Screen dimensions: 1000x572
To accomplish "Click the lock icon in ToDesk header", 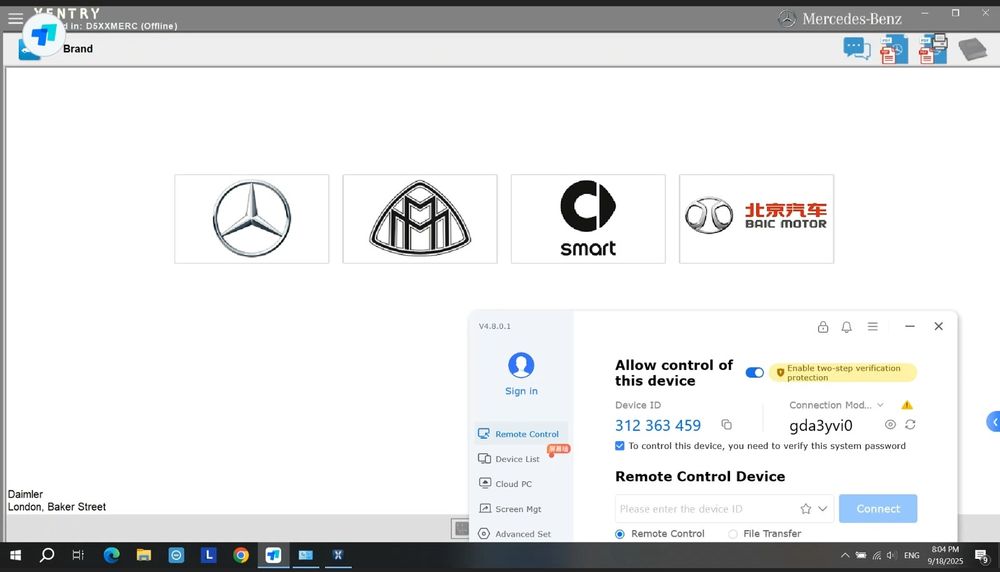I will [823, 326].
